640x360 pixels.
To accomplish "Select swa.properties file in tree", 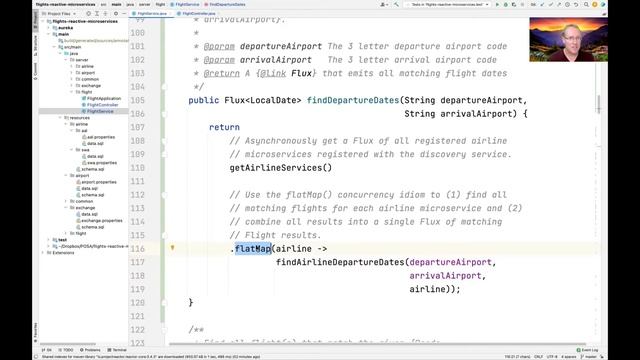I will point(99,163).
